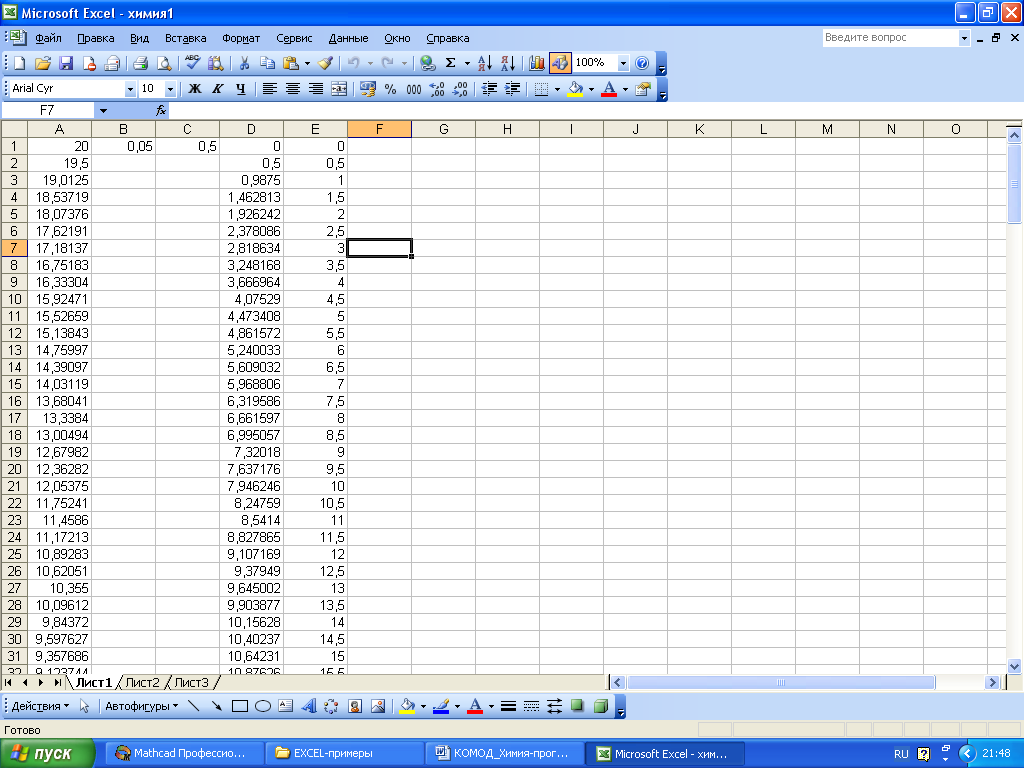Insert WordArt from the drawing toolbar
This screenshot has width=1024, height=768.
pos(308,706)
